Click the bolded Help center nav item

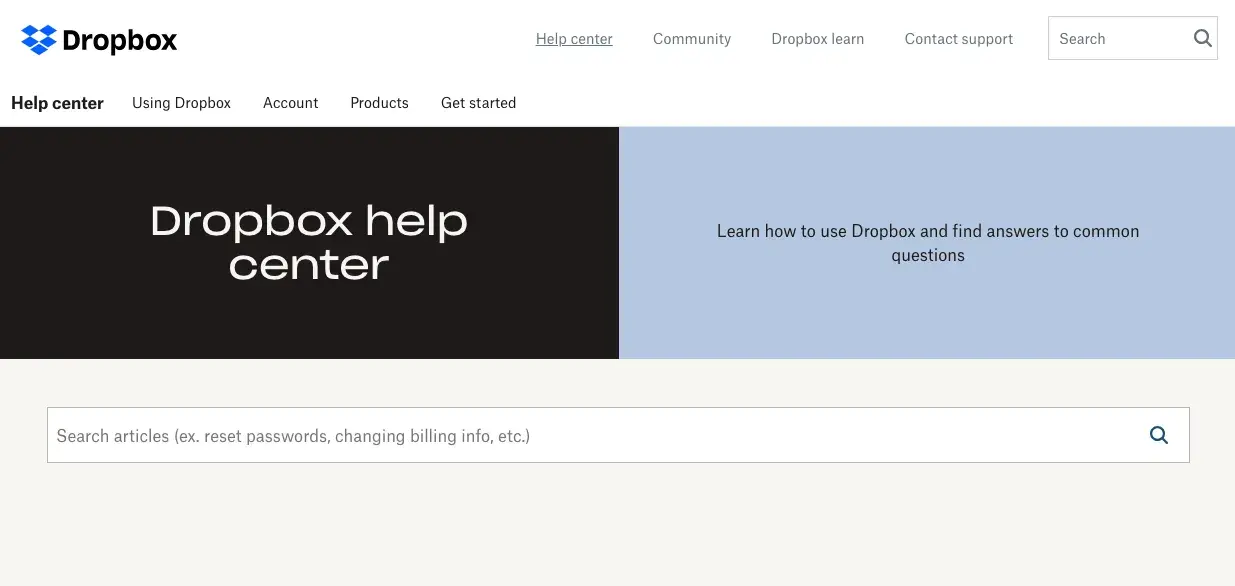pyautogui.click(x=57, y=103)
